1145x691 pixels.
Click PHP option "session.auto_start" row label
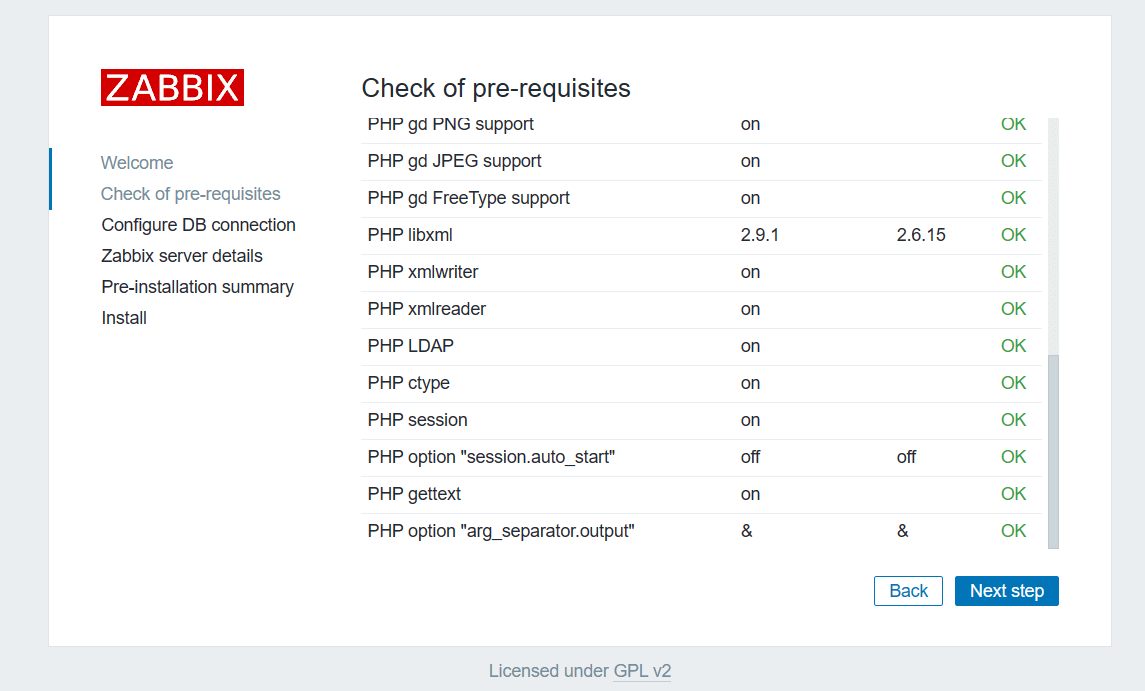pyautogui.click(x=491, y=457)
